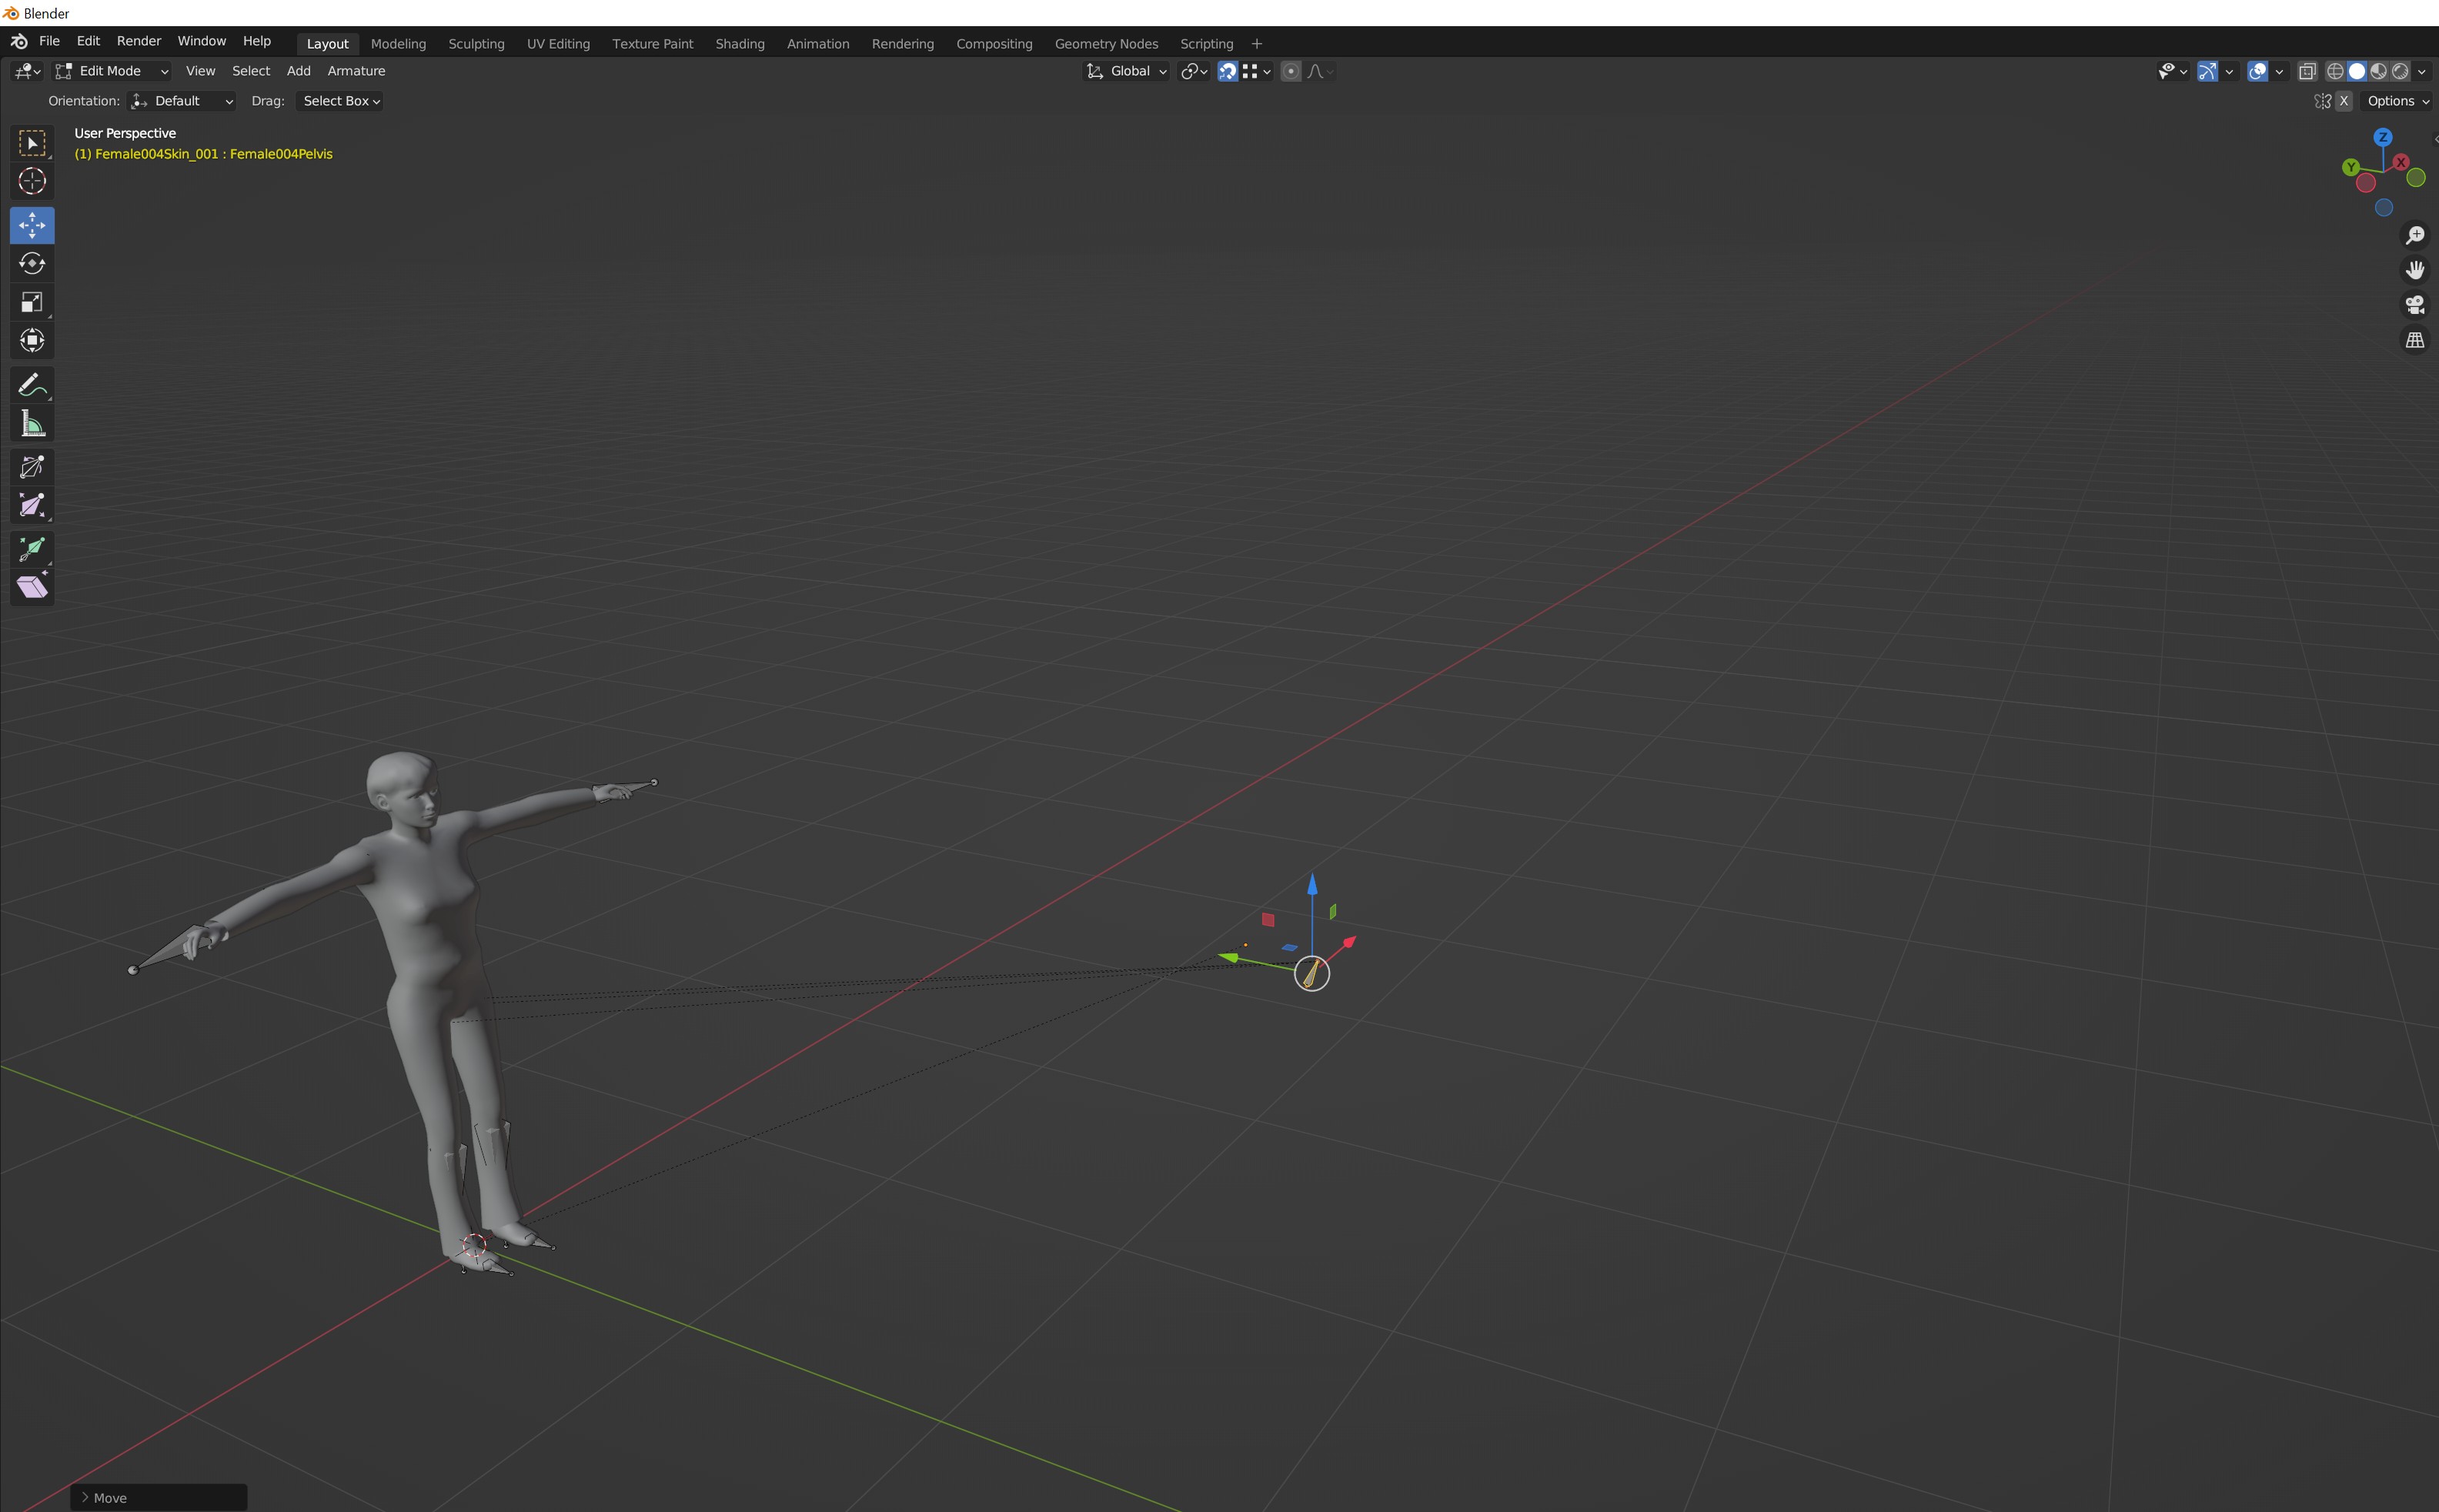Open pivot point dropdown
Viewport: 2439px width, 1512px height.
pos(1194,71)
